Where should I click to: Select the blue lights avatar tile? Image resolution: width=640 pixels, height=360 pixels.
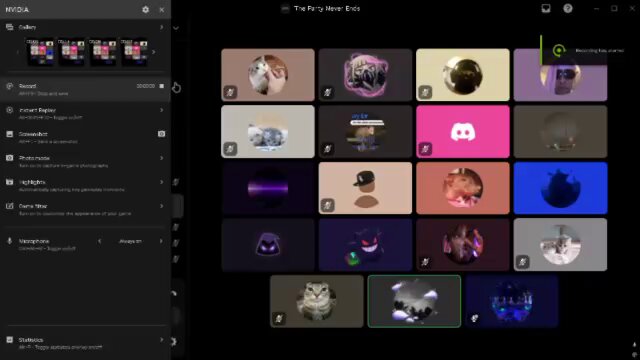point(512,301)
